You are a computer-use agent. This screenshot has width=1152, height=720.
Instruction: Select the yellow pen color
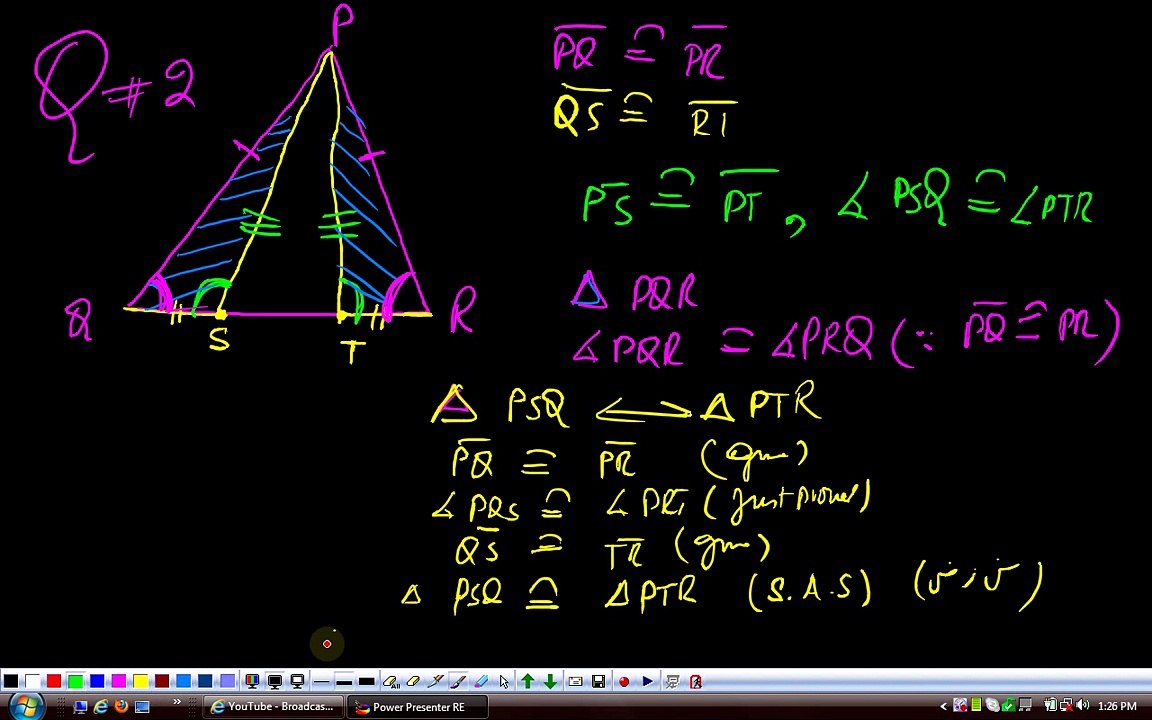click(x=140, y=681)
